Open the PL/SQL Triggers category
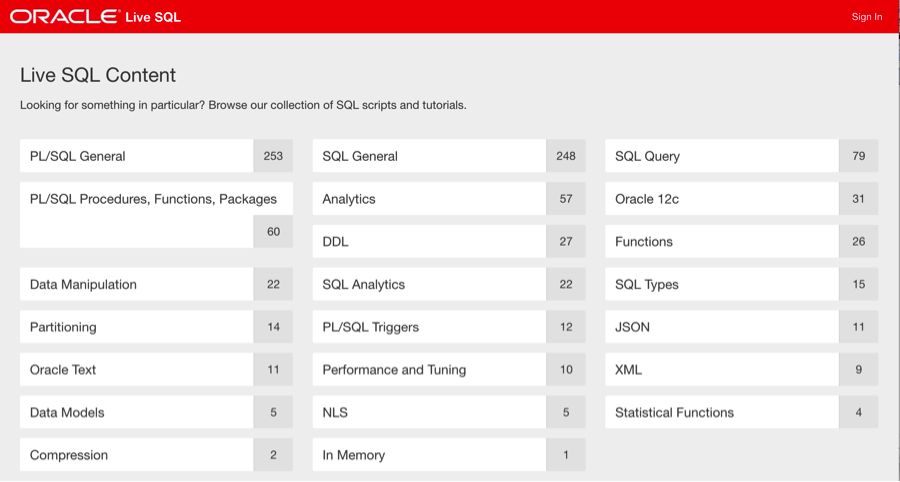The height and width of the screenshot is (482, 900). click(429, 327)
